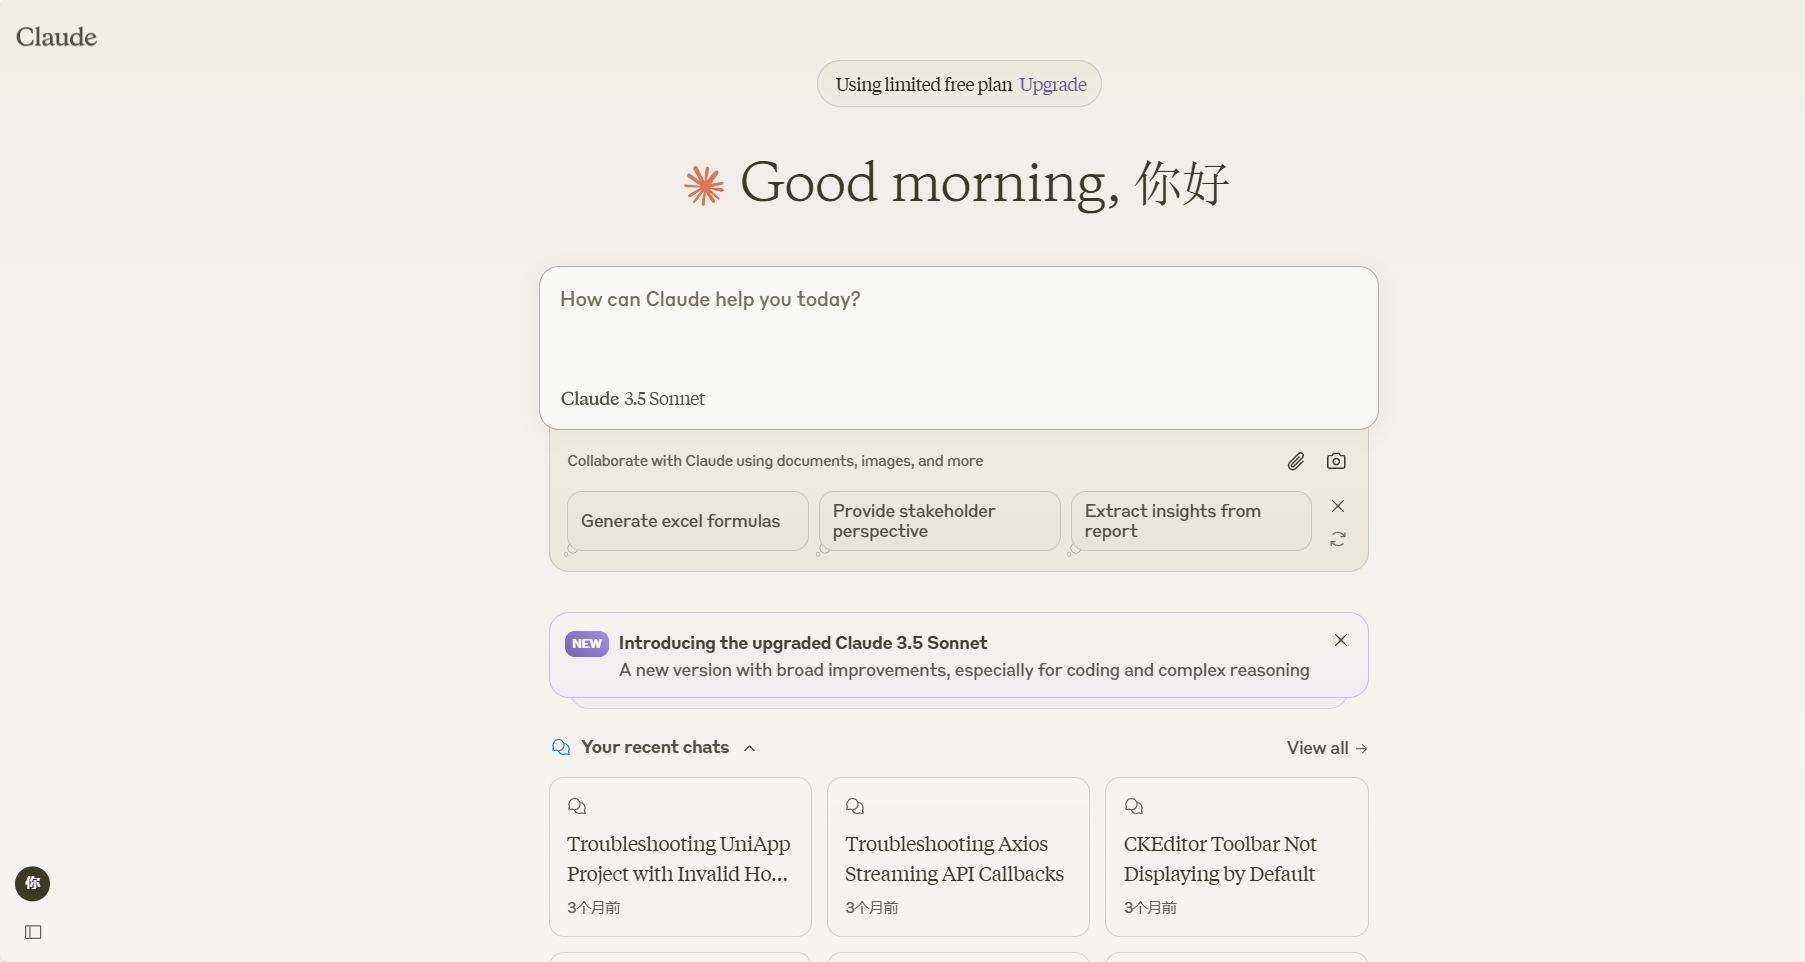Click '3个月前' timestamp on the Axios card
Screen dimensions: 1805x962
(872, 908)
